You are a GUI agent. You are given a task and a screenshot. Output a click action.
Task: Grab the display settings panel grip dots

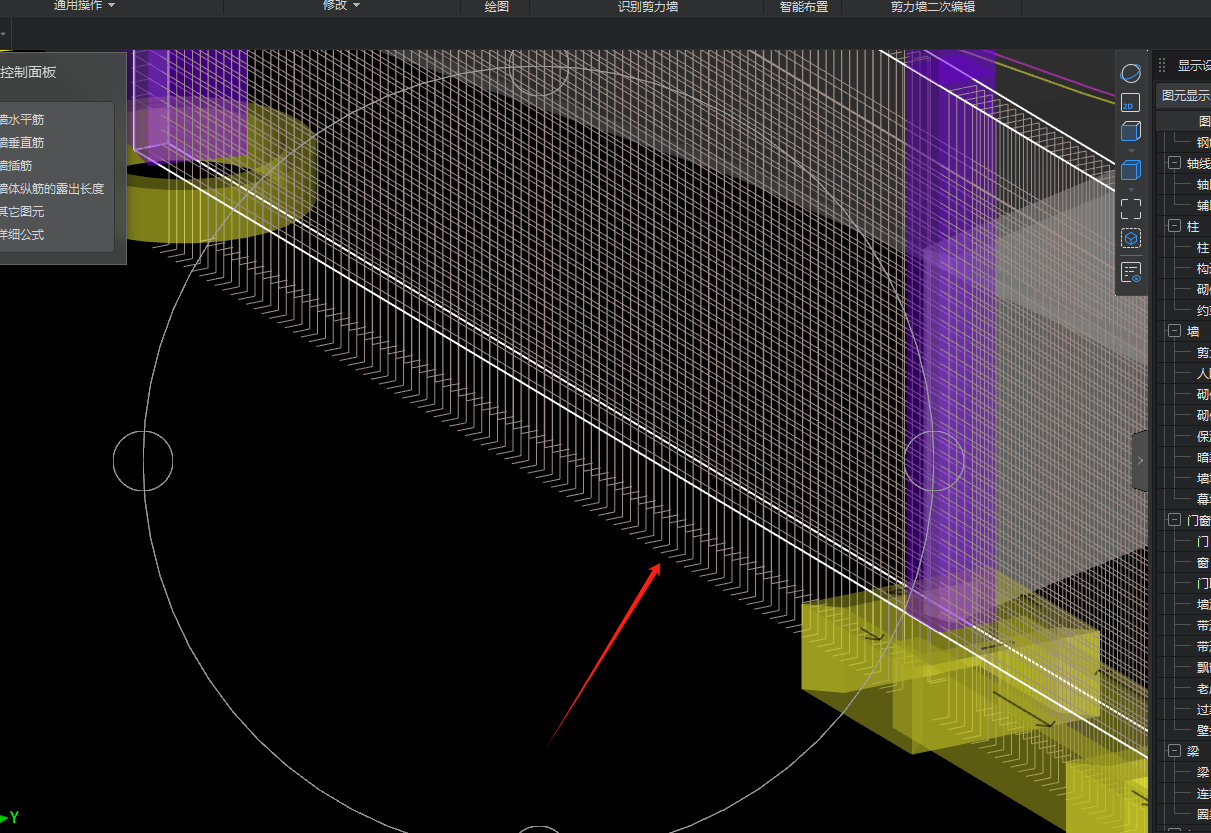1162,66
